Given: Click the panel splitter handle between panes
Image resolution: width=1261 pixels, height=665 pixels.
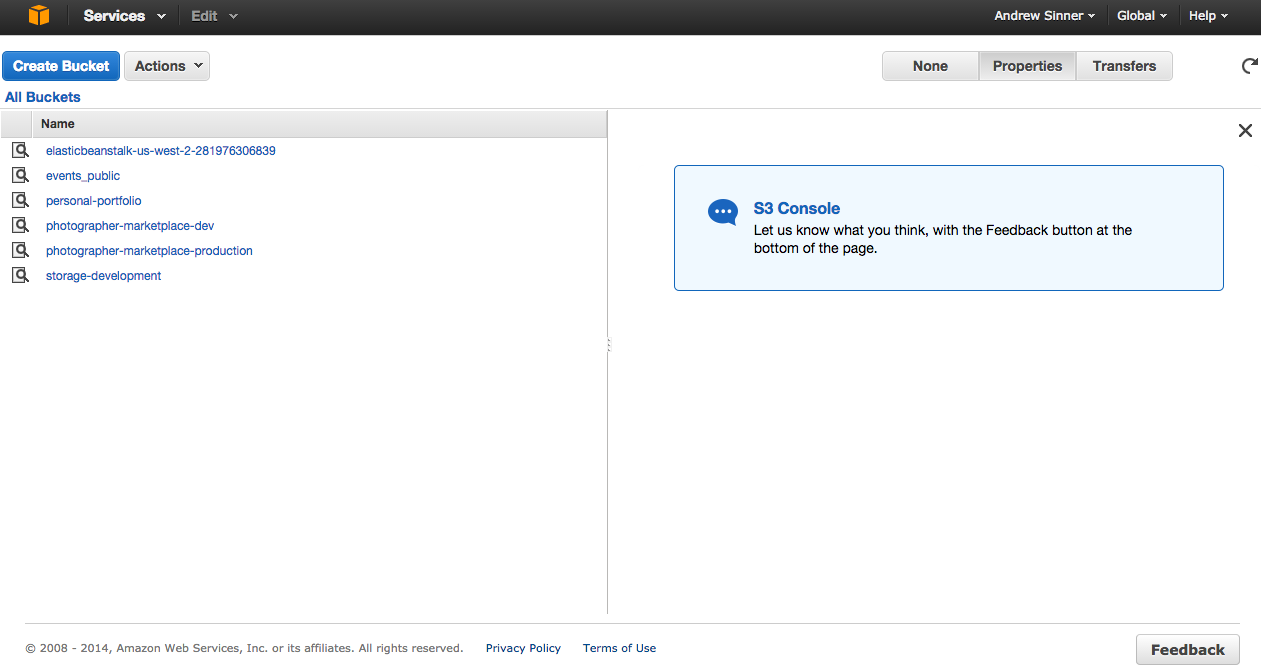Looking at the screenshot, I should click(x=608, y=345).
